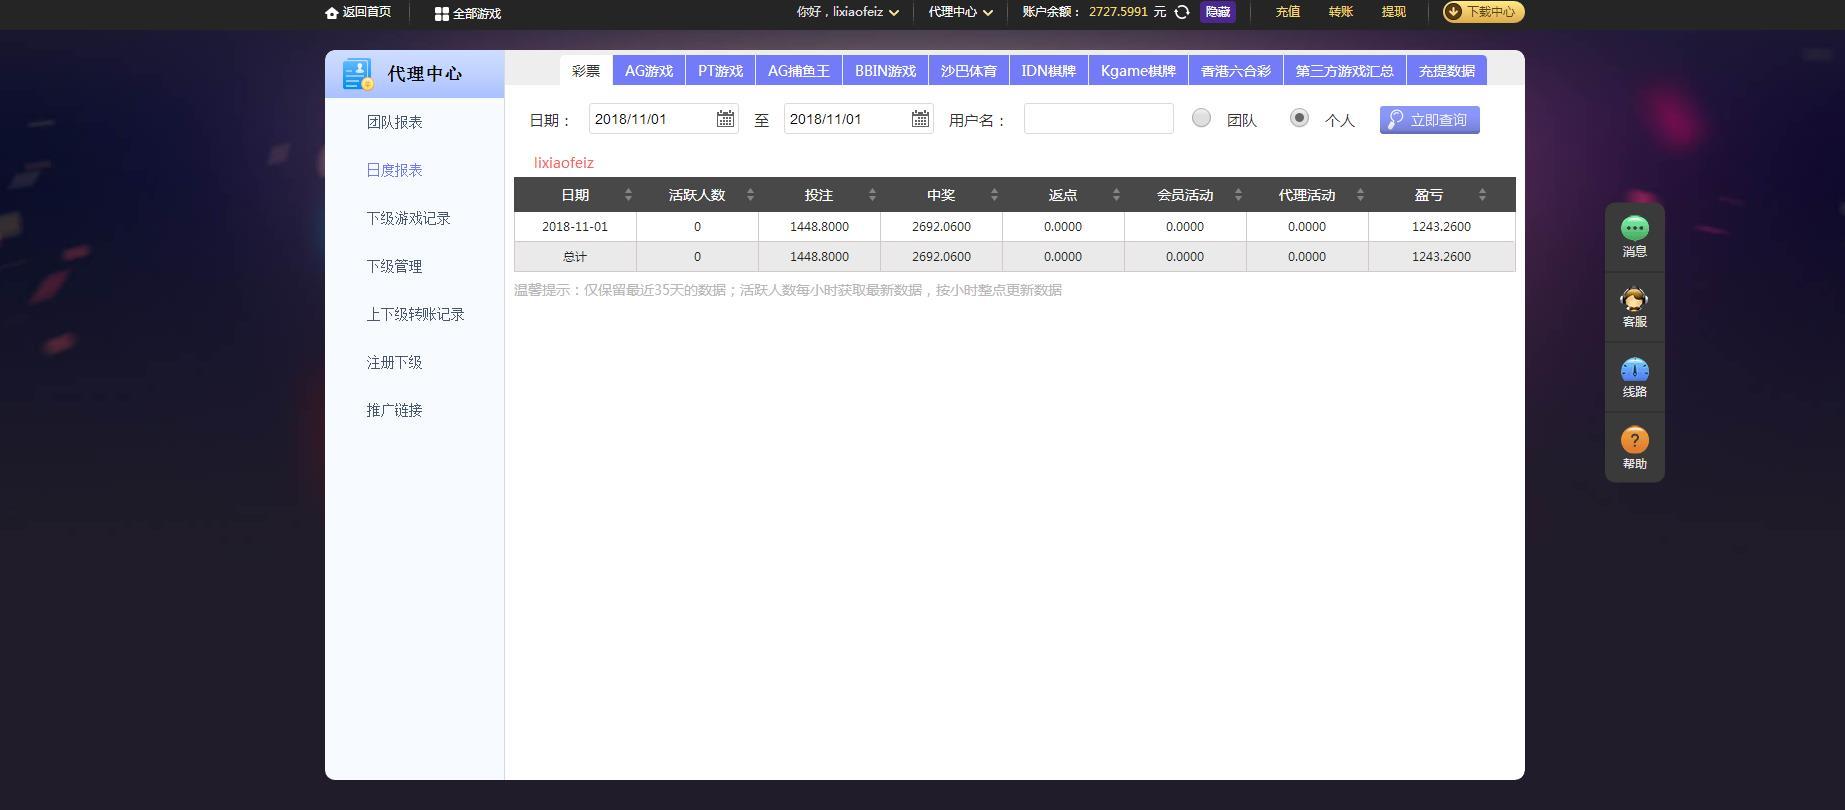Screen dimensions: 1845x810
Task: Open the 帮助 help question icon
Action: click(1635, 440)
